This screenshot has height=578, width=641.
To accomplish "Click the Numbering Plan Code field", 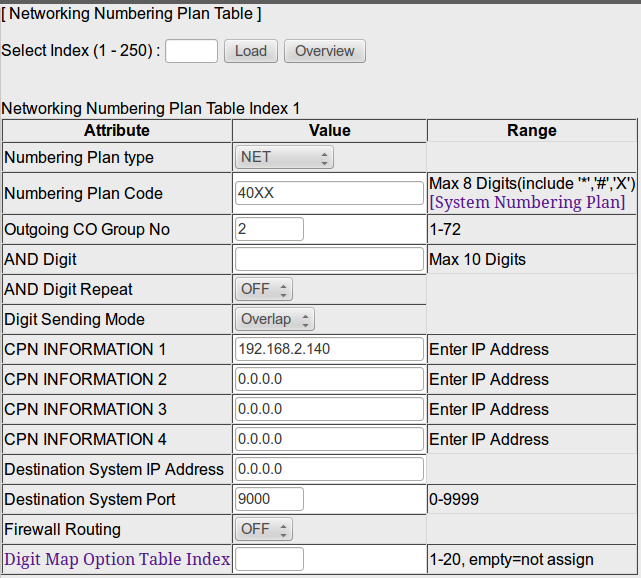I will (329, 193).
